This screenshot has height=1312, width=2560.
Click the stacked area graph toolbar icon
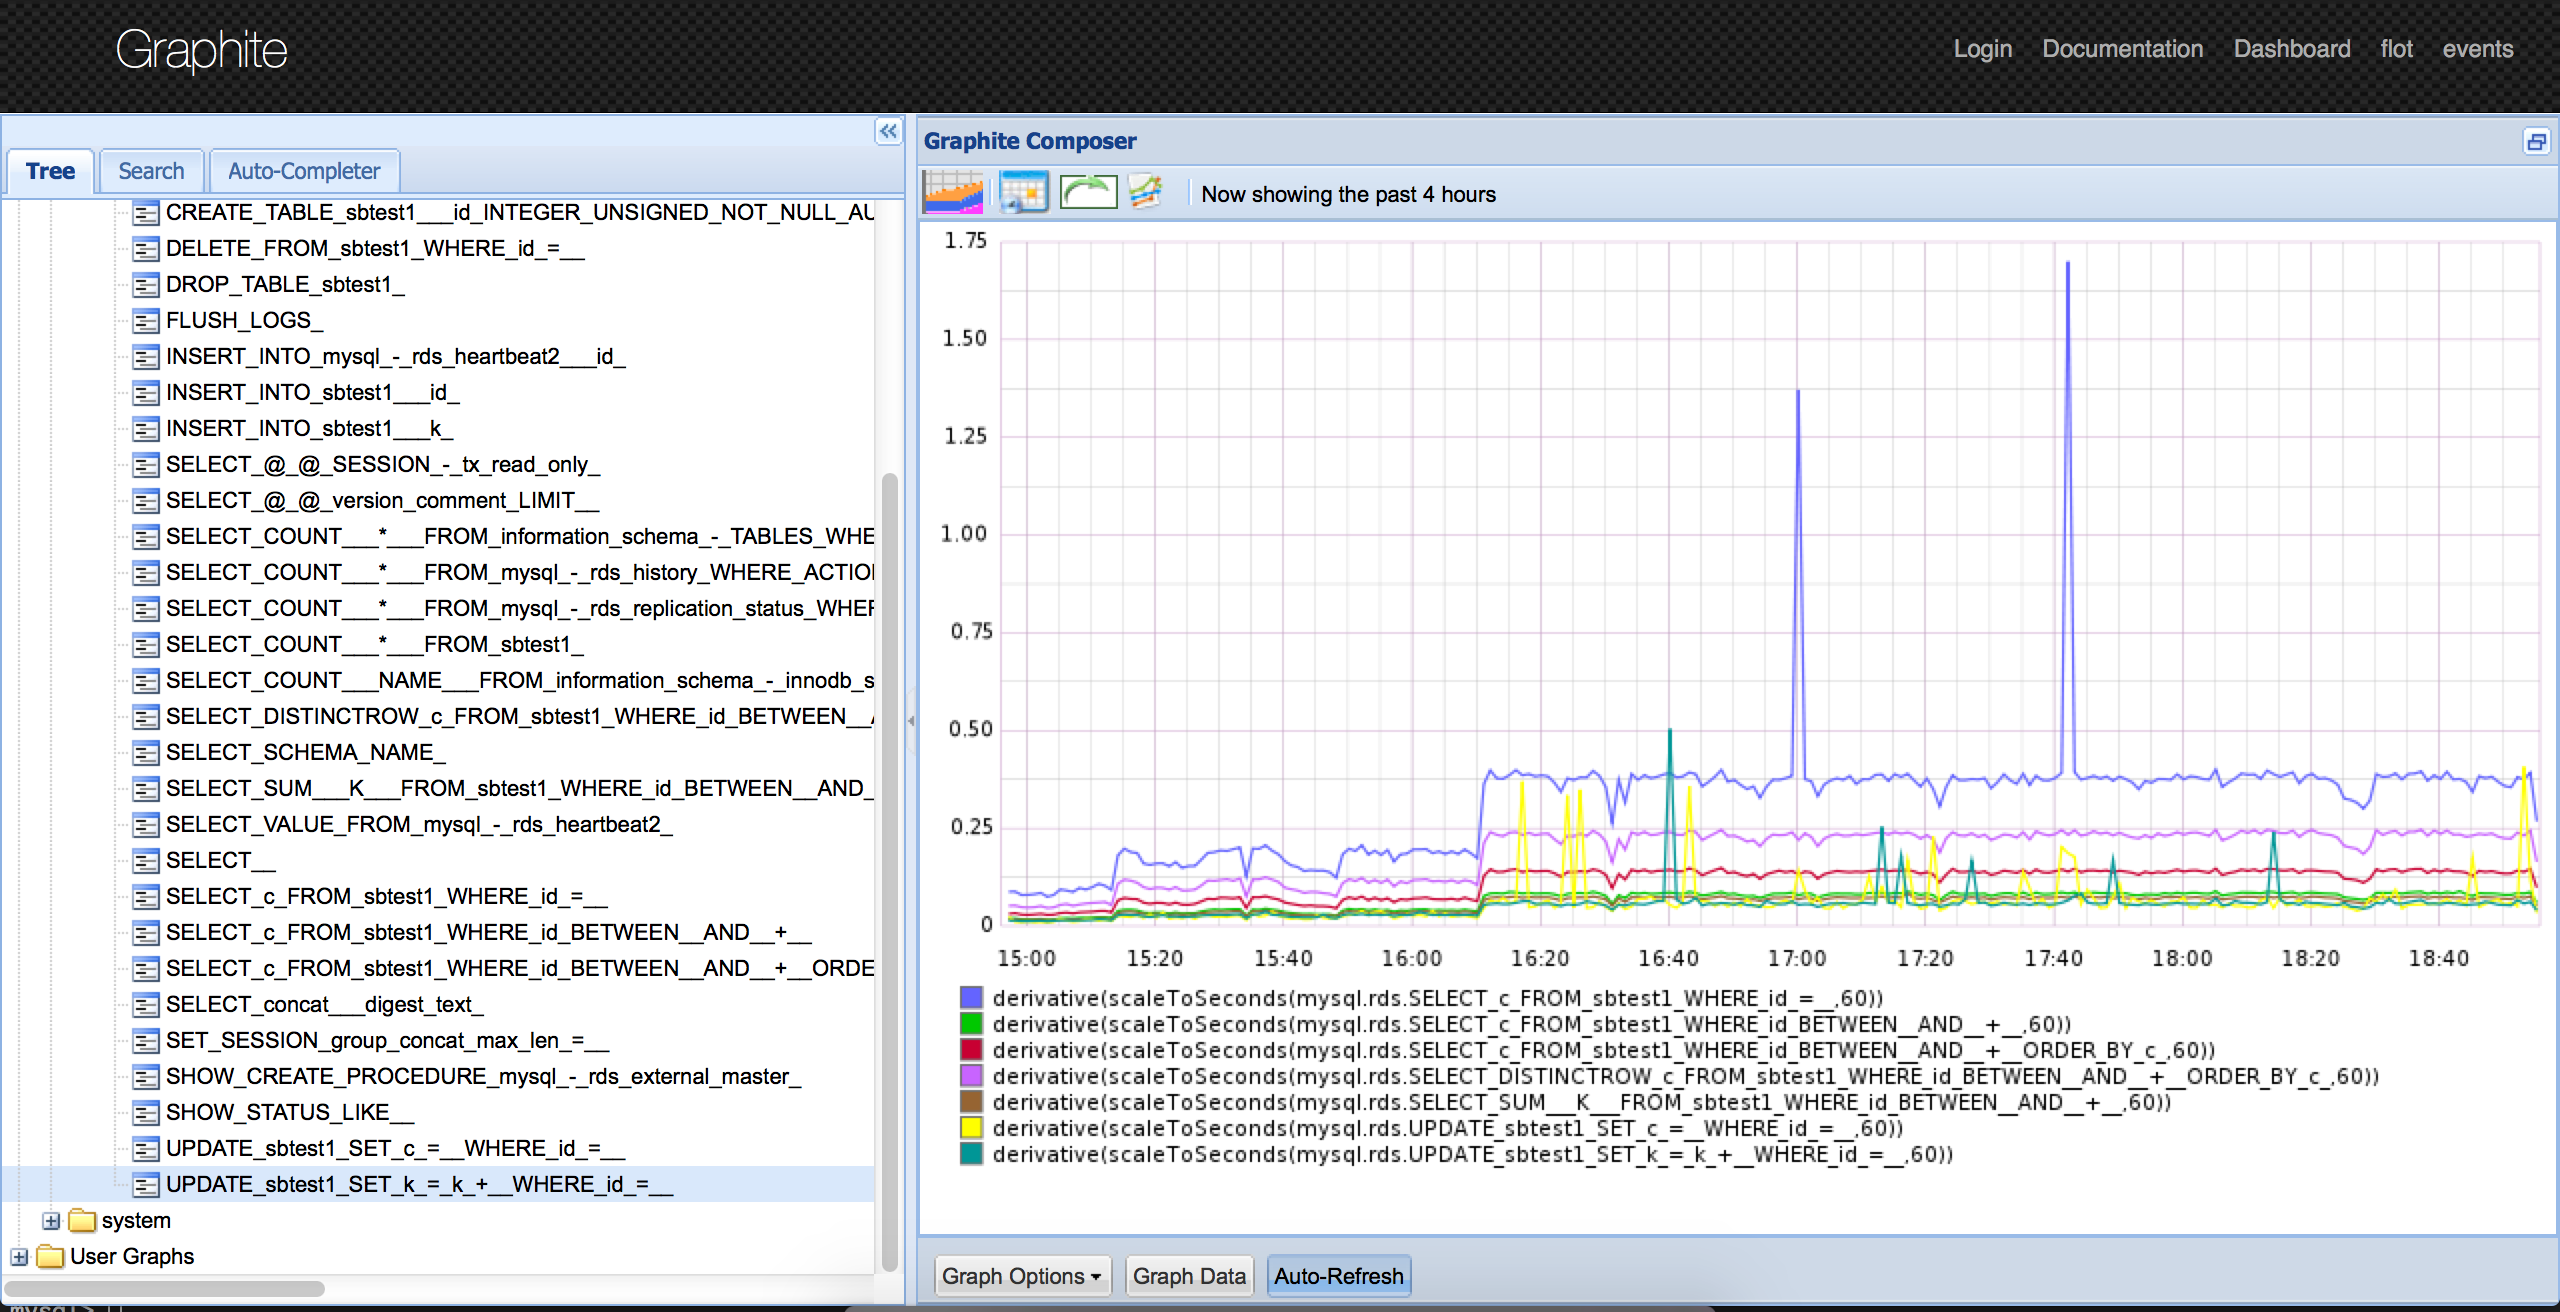(x=952, y=192)
